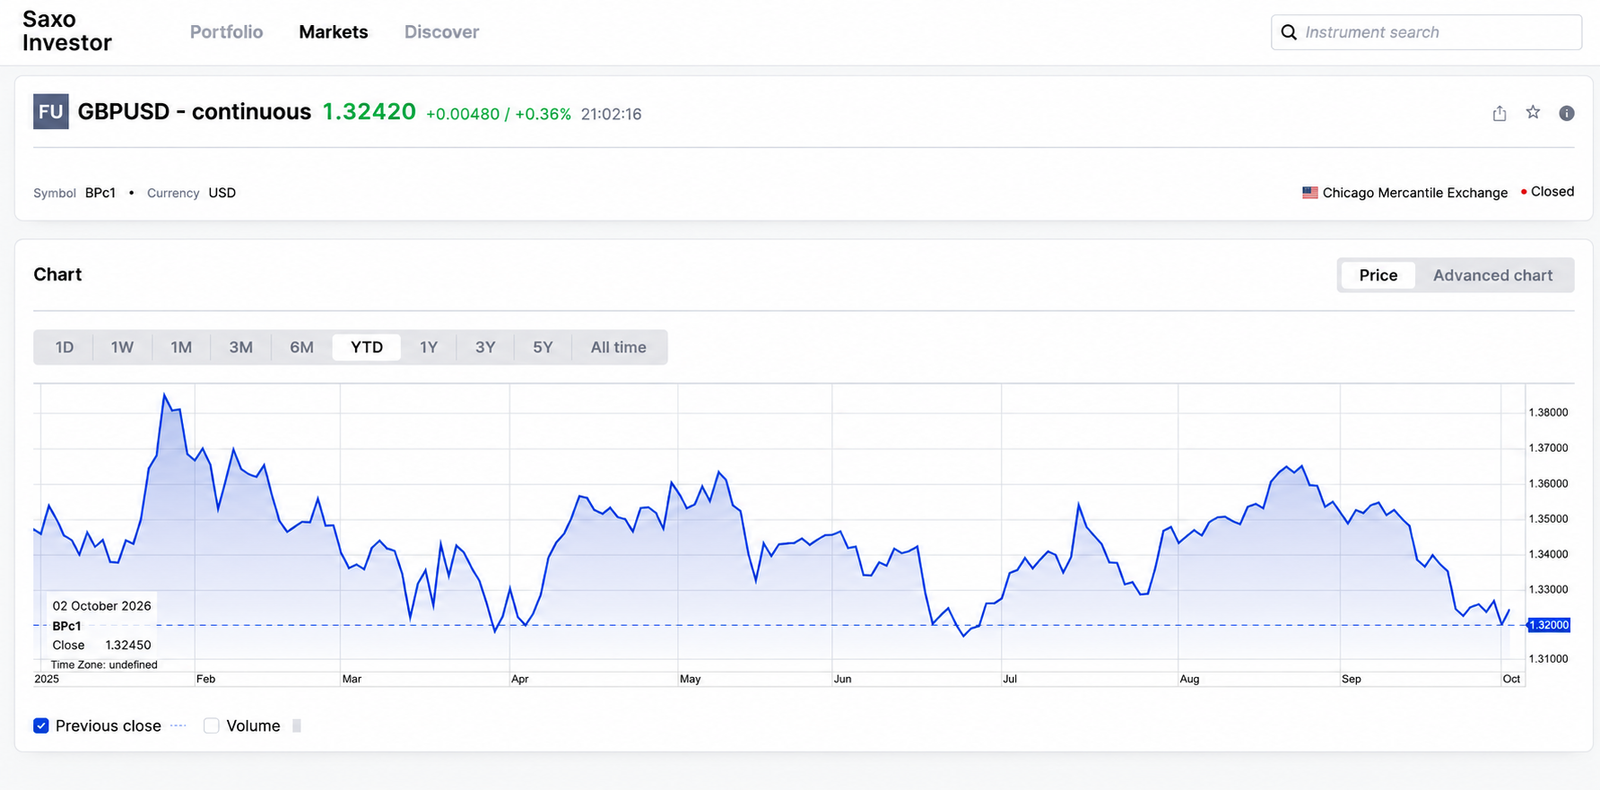Click the share icon
This screenshot has height=790, width=1600.
pos(1499,113)
